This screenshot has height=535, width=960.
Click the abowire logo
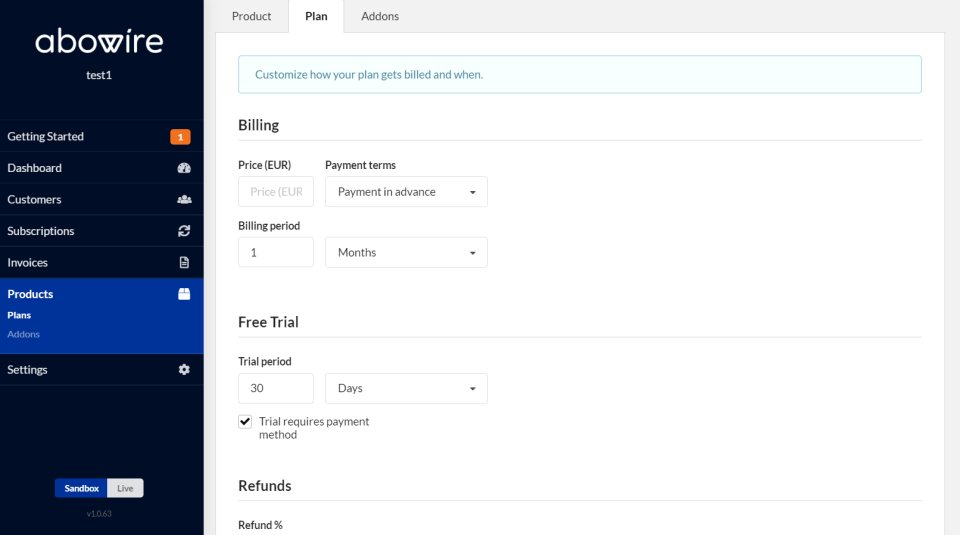99,41
